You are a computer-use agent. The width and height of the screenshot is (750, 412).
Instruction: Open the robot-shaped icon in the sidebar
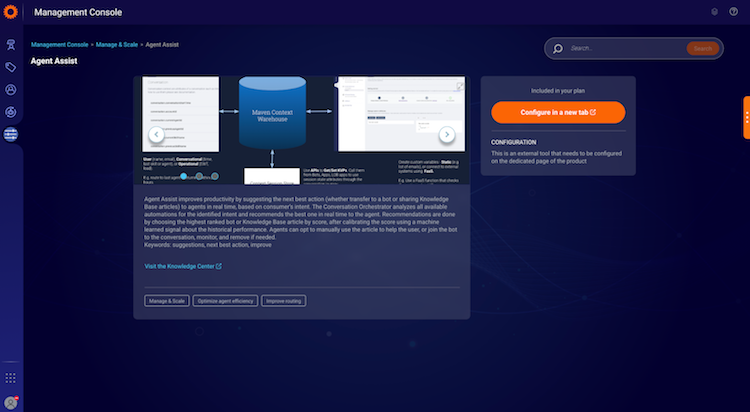[x=11, y=45]
